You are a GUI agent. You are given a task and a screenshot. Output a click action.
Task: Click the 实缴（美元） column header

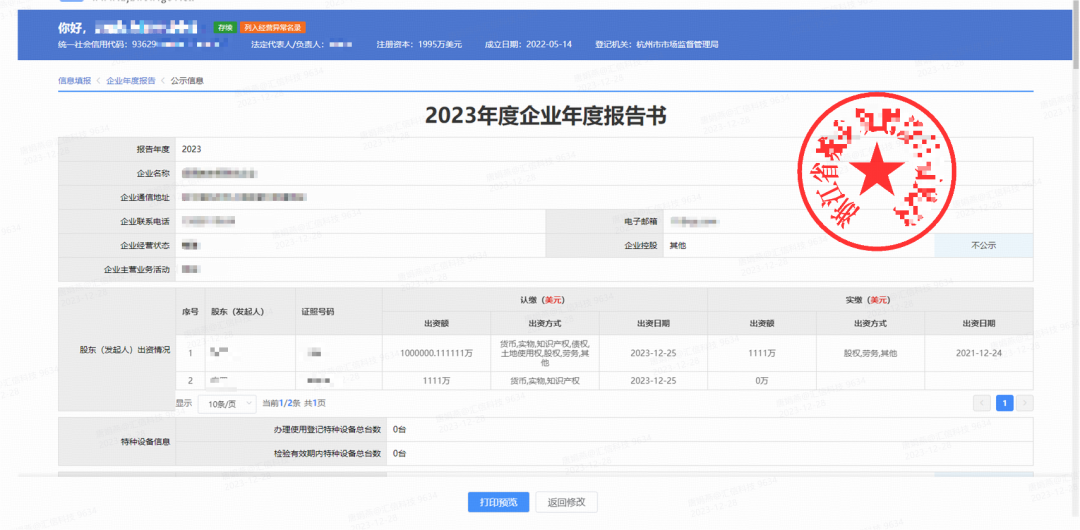tap(871, 300)
